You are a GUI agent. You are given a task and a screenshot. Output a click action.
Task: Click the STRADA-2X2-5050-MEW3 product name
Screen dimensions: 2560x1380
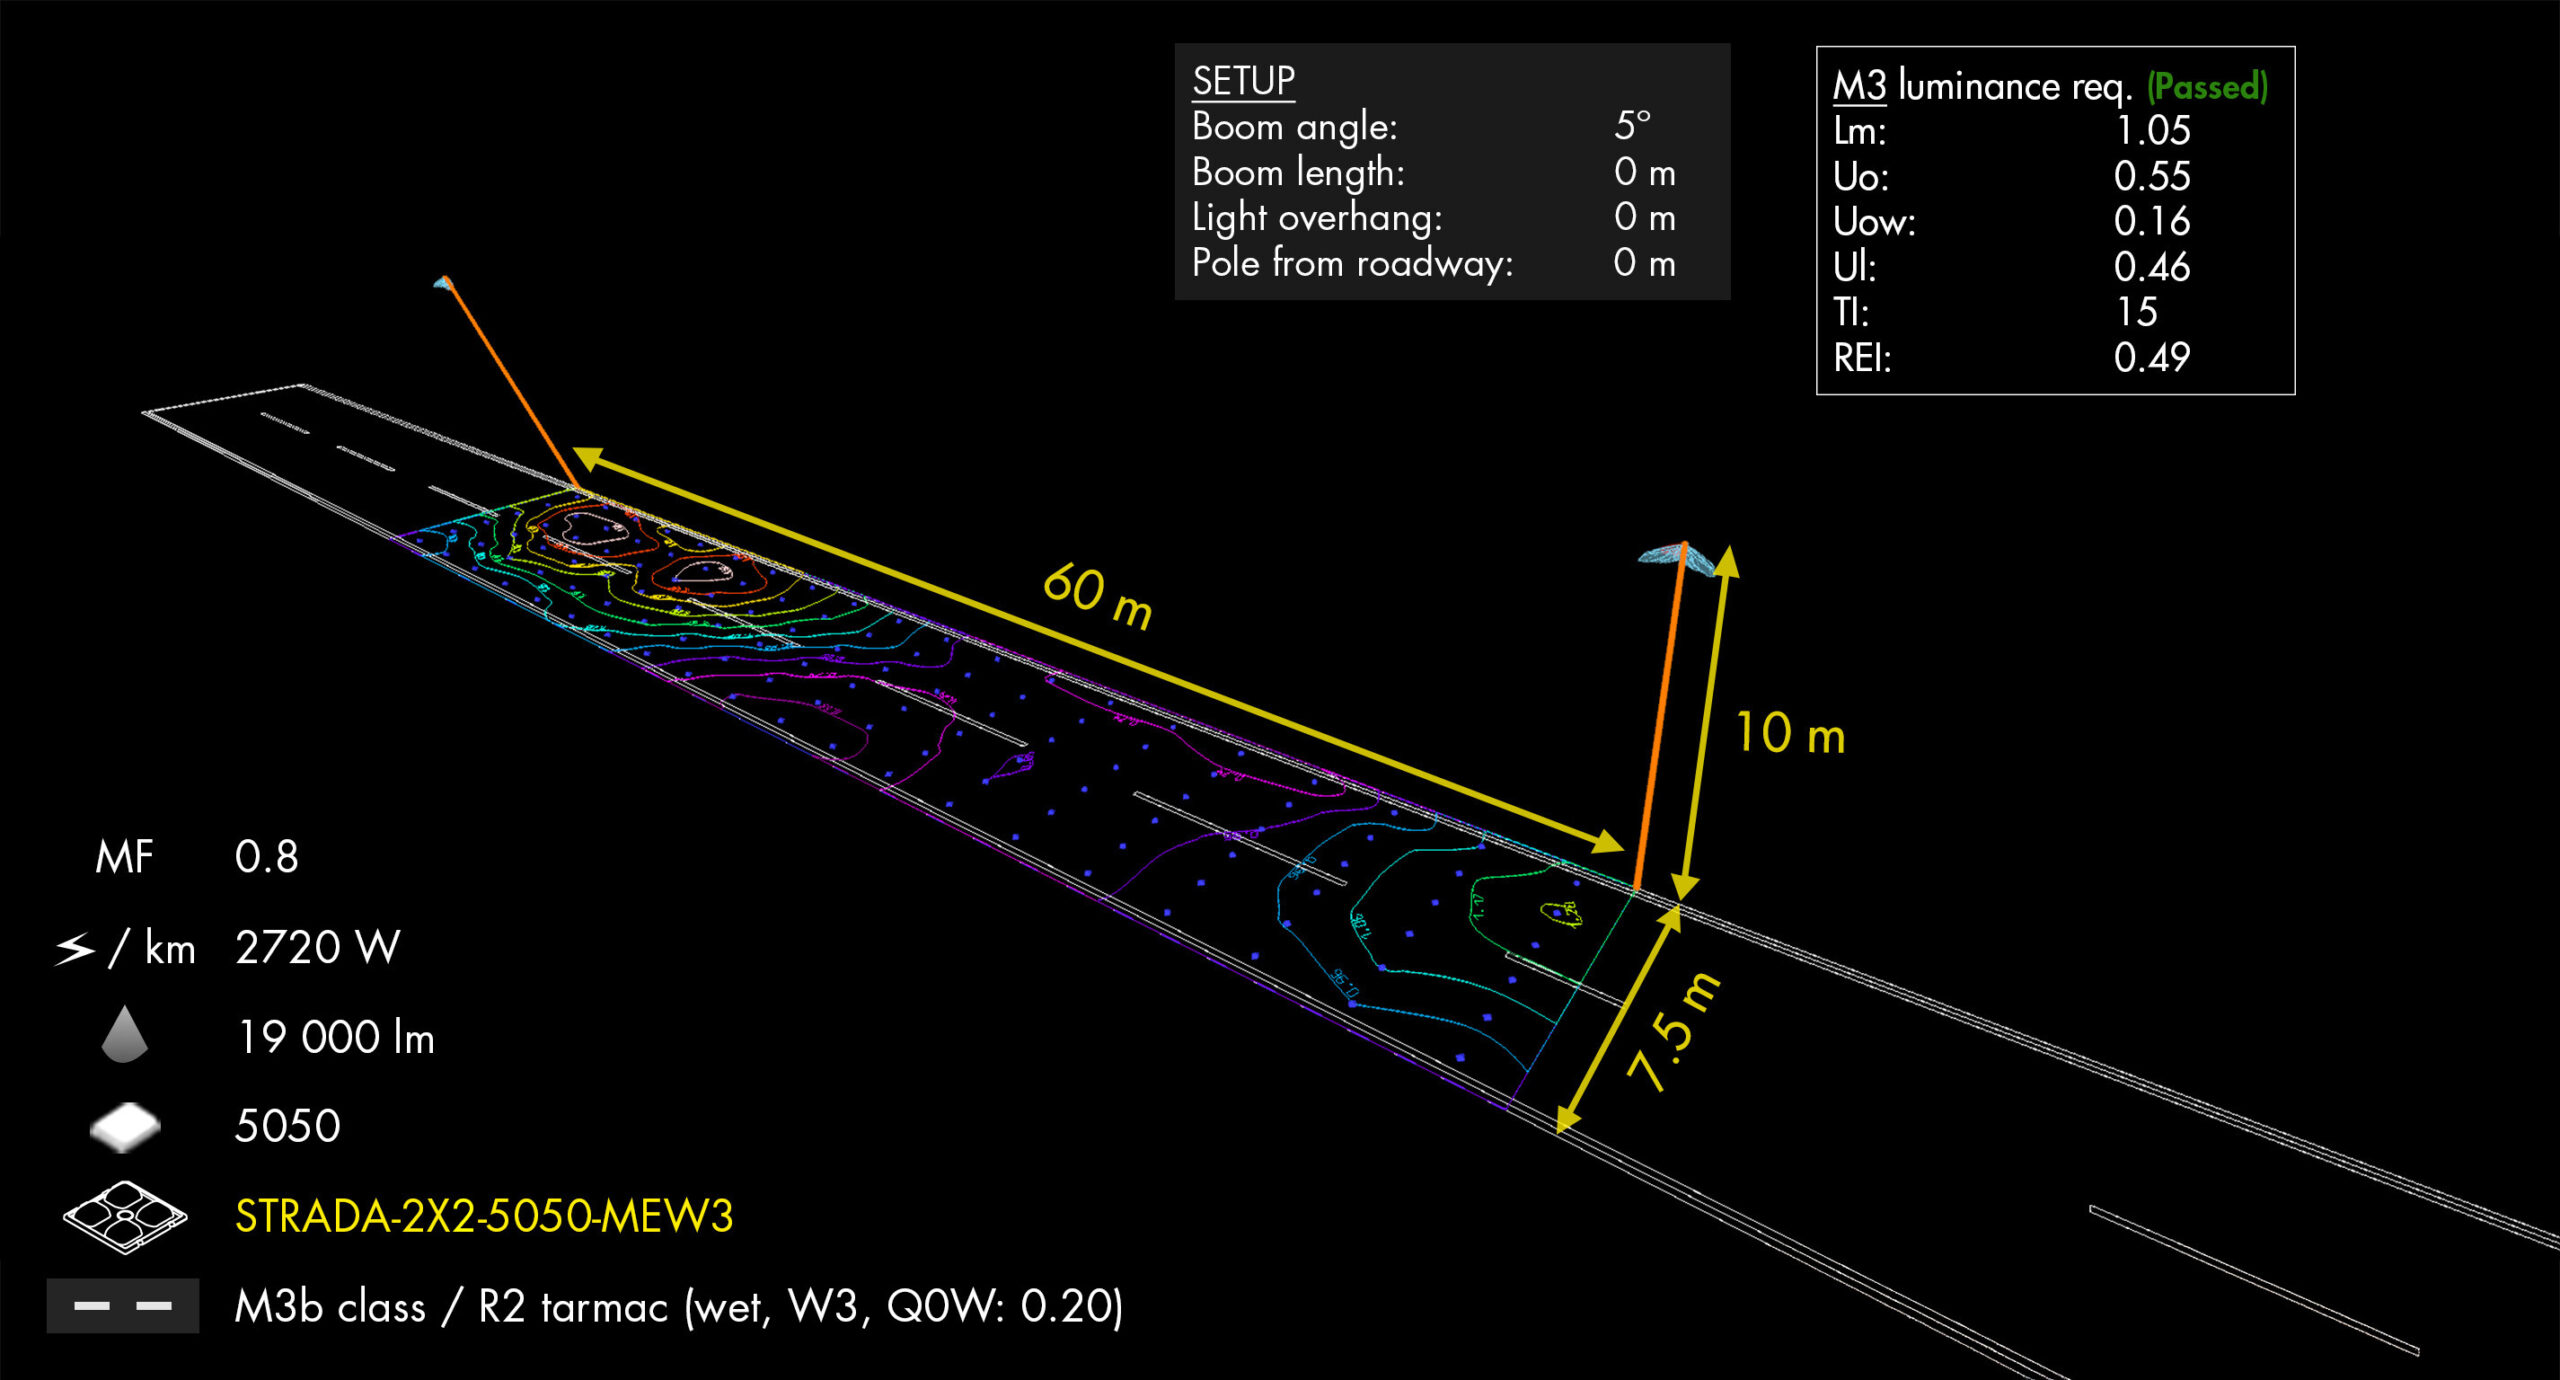(x=484, y=1216)
